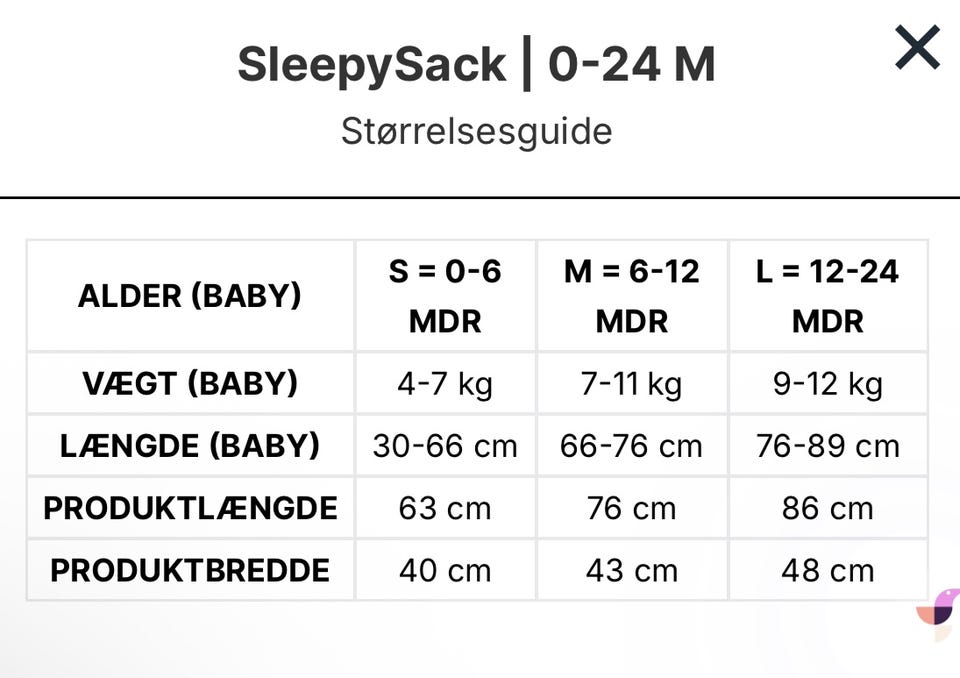Click the bird logo icon at bottom right

pos(939,613)
